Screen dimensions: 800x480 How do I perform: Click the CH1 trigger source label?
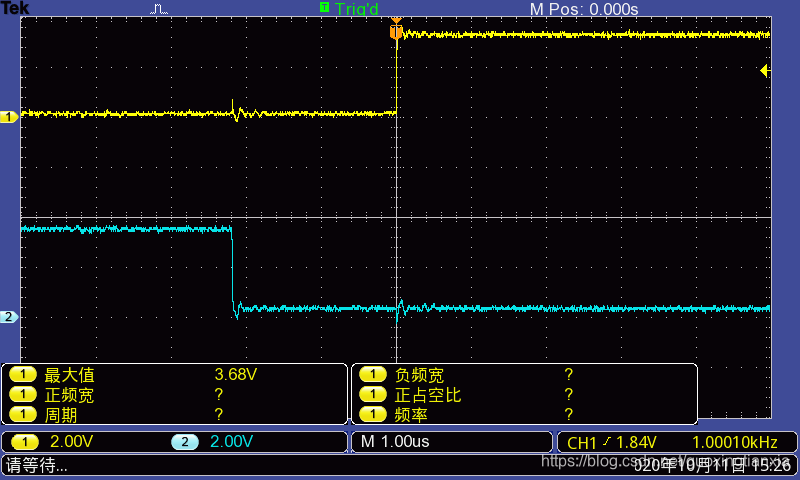[x=582, y=442]
